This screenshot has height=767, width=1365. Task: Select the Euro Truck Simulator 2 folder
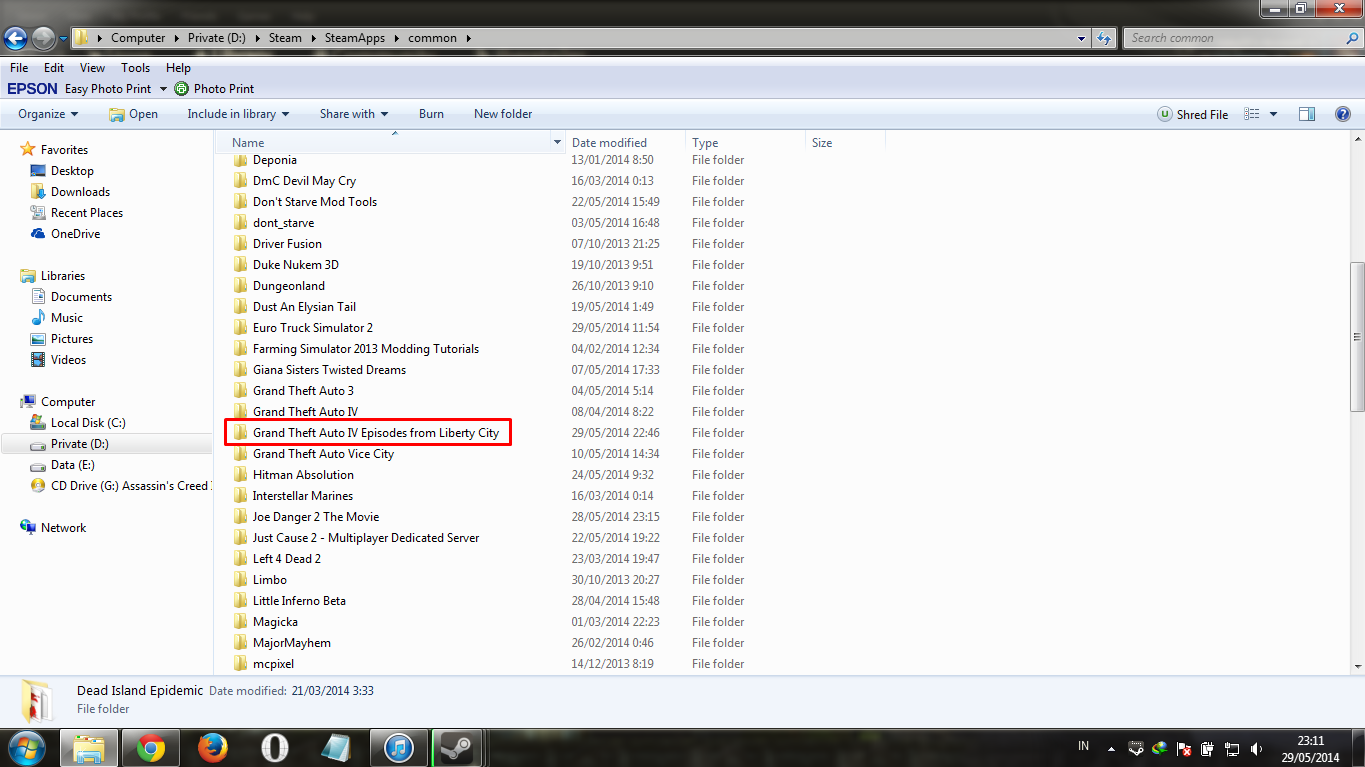coord(313,328)
